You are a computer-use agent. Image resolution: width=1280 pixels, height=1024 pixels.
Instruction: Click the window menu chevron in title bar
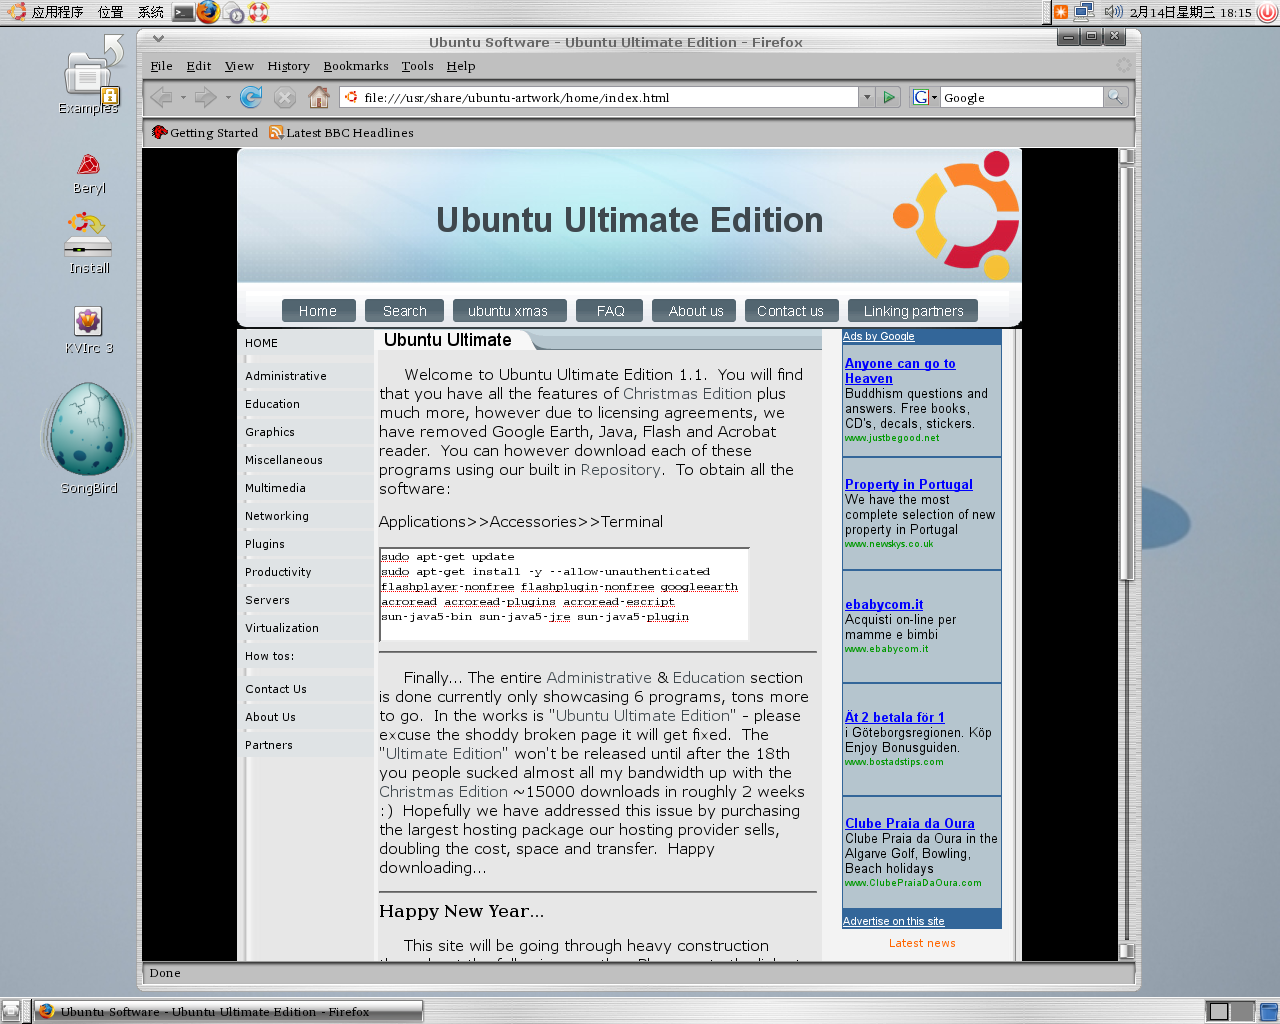pos(158,38)
